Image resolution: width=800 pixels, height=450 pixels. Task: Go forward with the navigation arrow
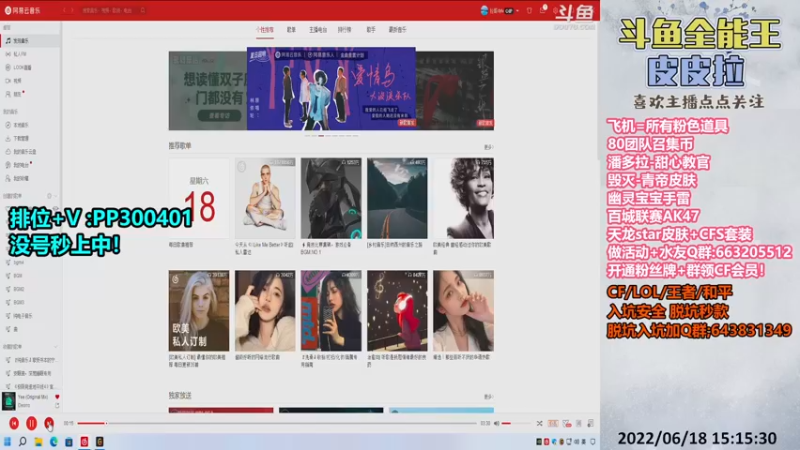coord(72,10)
